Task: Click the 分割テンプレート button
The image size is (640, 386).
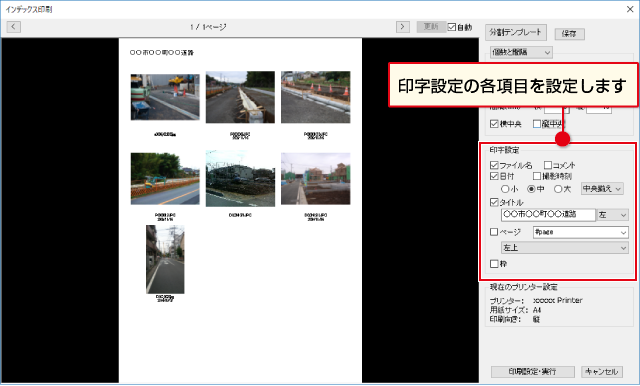Action: (516, 32)
